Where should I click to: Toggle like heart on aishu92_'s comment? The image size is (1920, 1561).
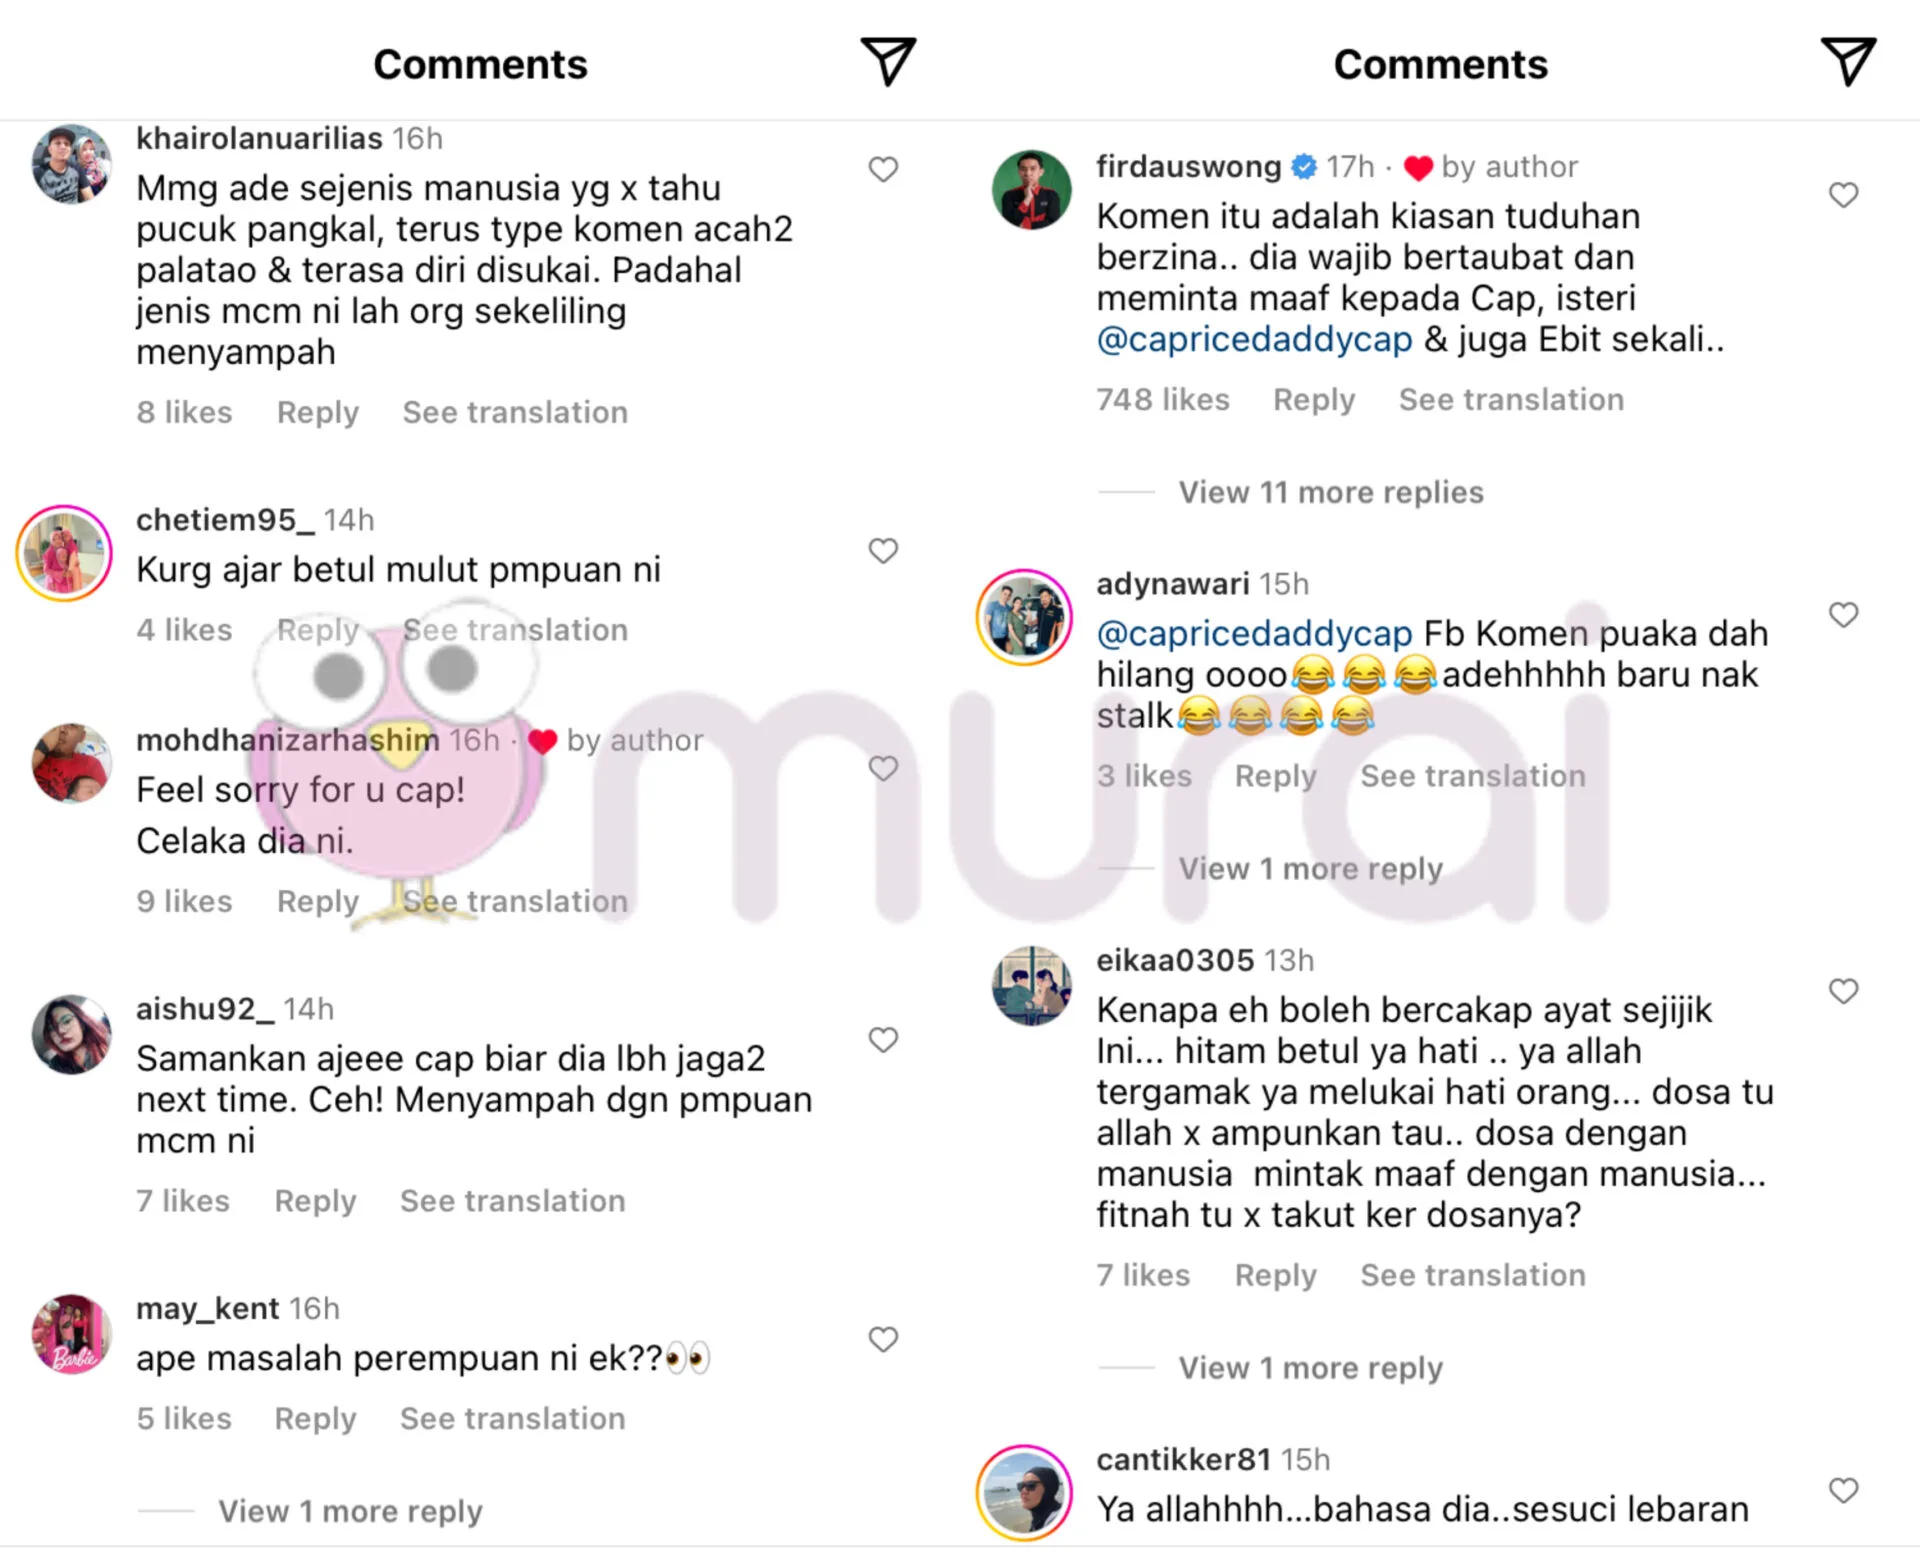coord(883,1040)
